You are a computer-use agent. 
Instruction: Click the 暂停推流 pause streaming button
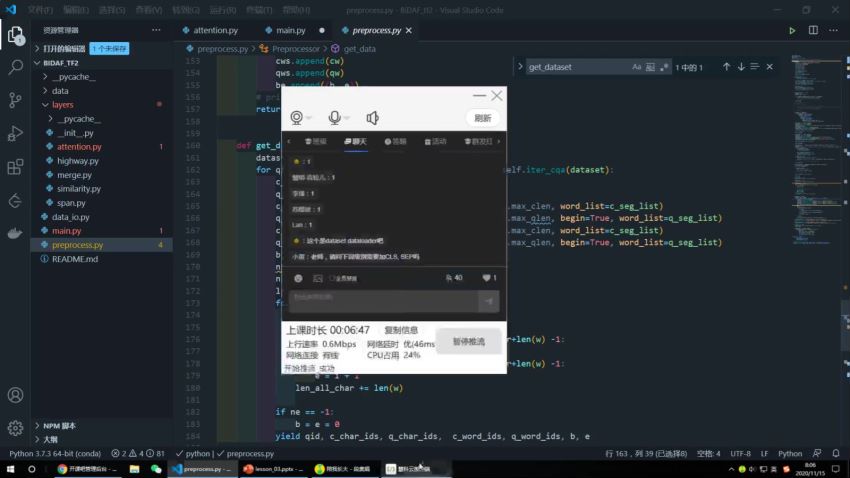467,342
